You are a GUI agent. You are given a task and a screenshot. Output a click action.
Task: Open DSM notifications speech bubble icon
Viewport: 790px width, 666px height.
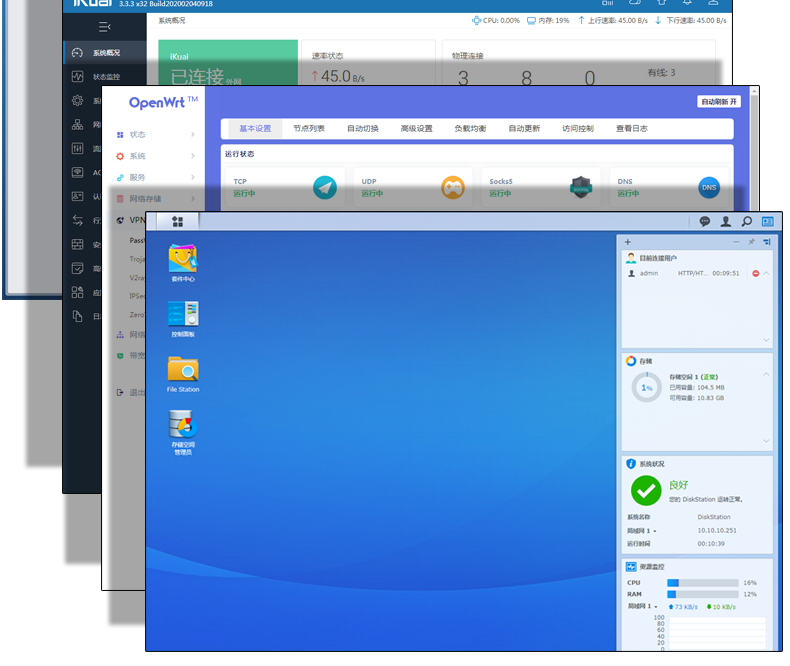point(704,221)
